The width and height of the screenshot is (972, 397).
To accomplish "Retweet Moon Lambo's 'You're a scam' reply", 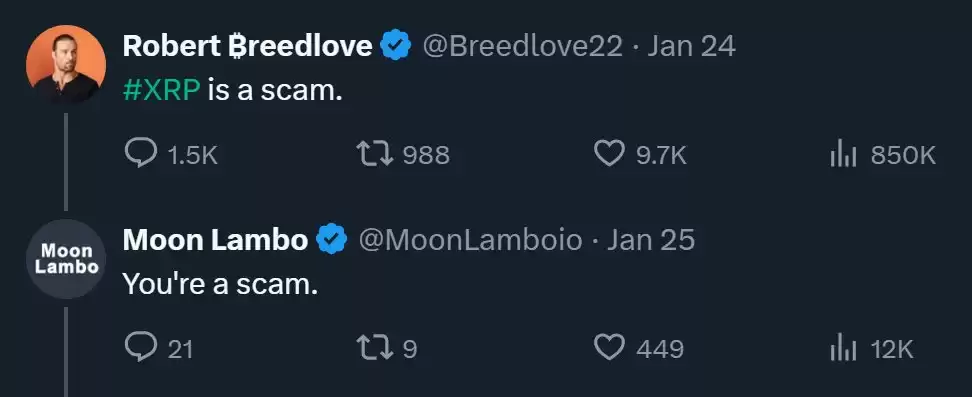I will pos(387,348).
